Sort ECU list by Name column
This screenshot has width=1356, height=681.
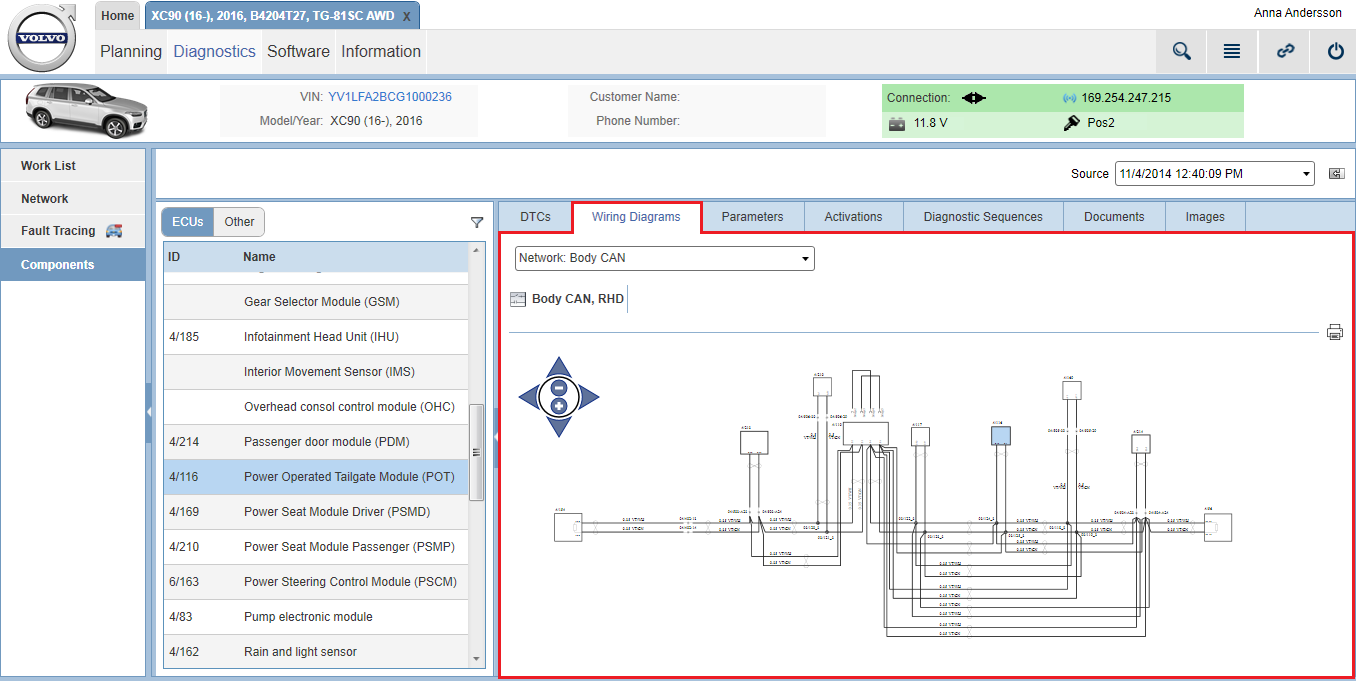pos(259,257)
